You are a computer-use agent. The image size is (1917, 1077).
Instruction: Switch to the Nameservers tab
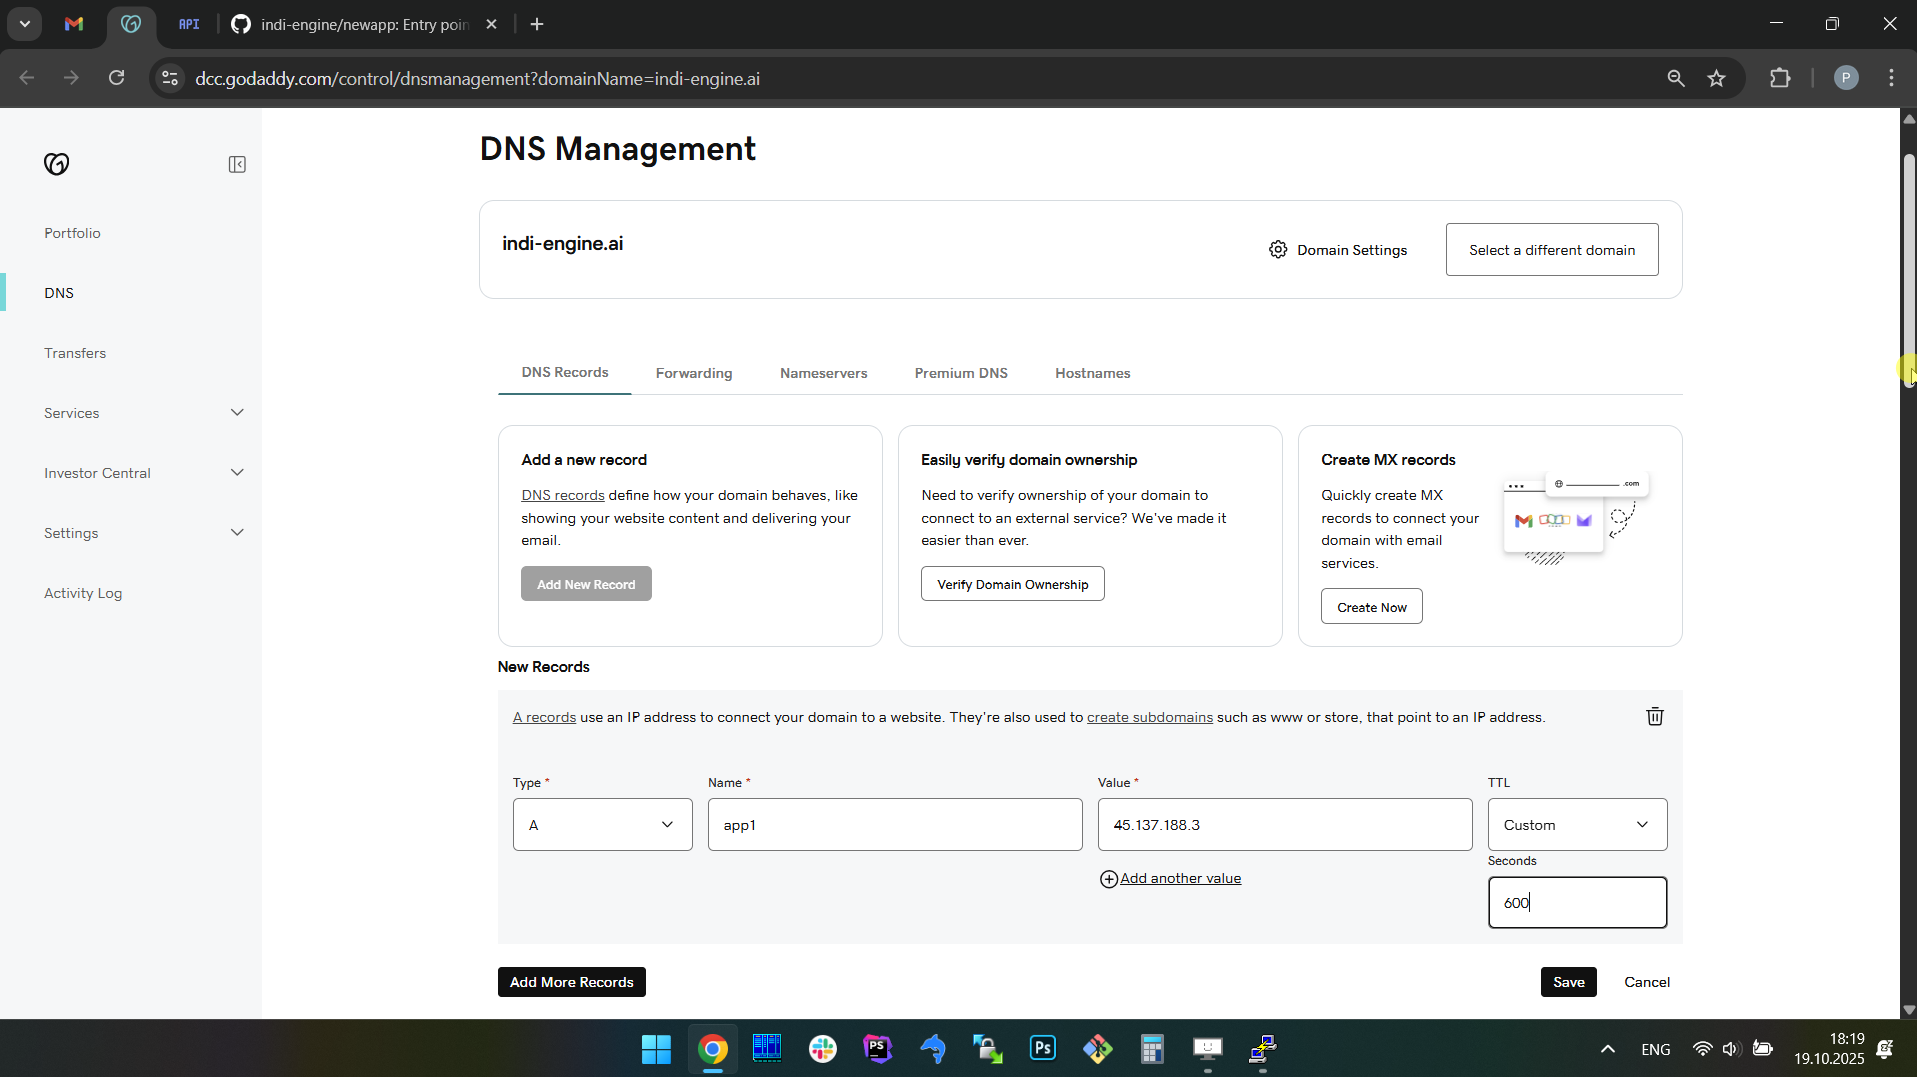point(823,373)
